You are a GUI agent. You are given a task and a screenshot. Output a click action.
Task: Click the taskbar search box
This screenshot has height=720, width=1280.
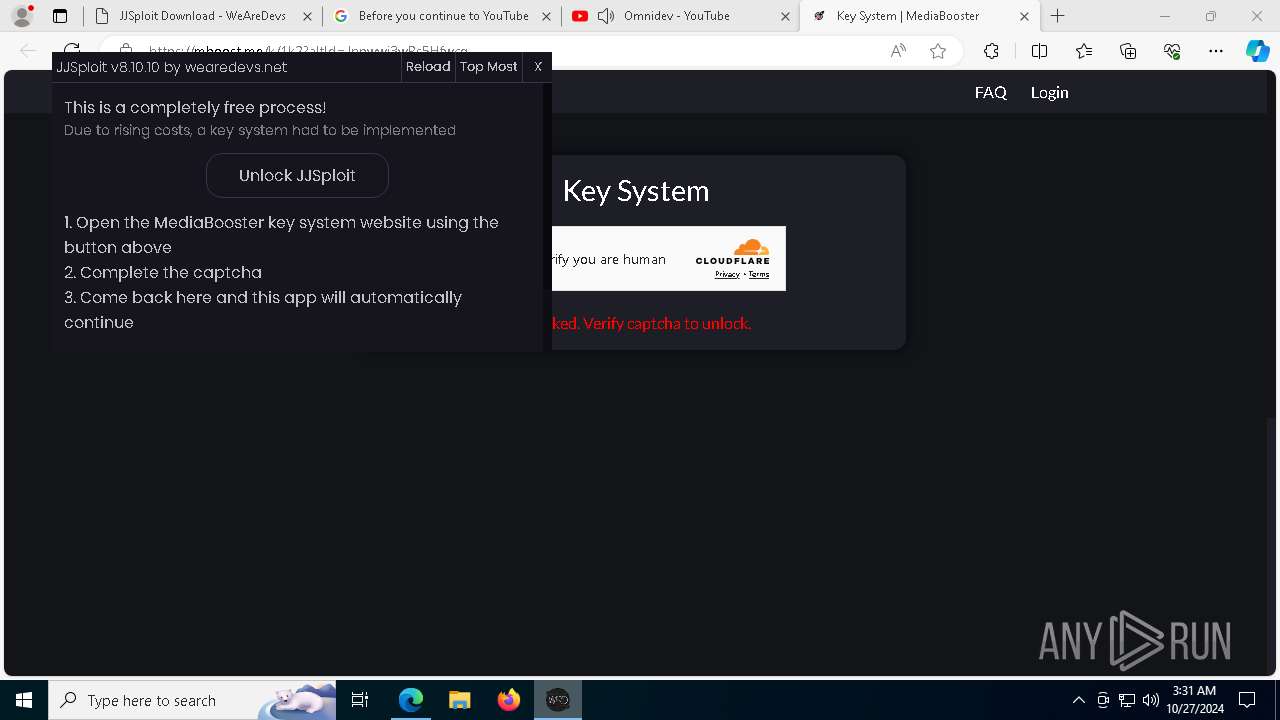192,700
